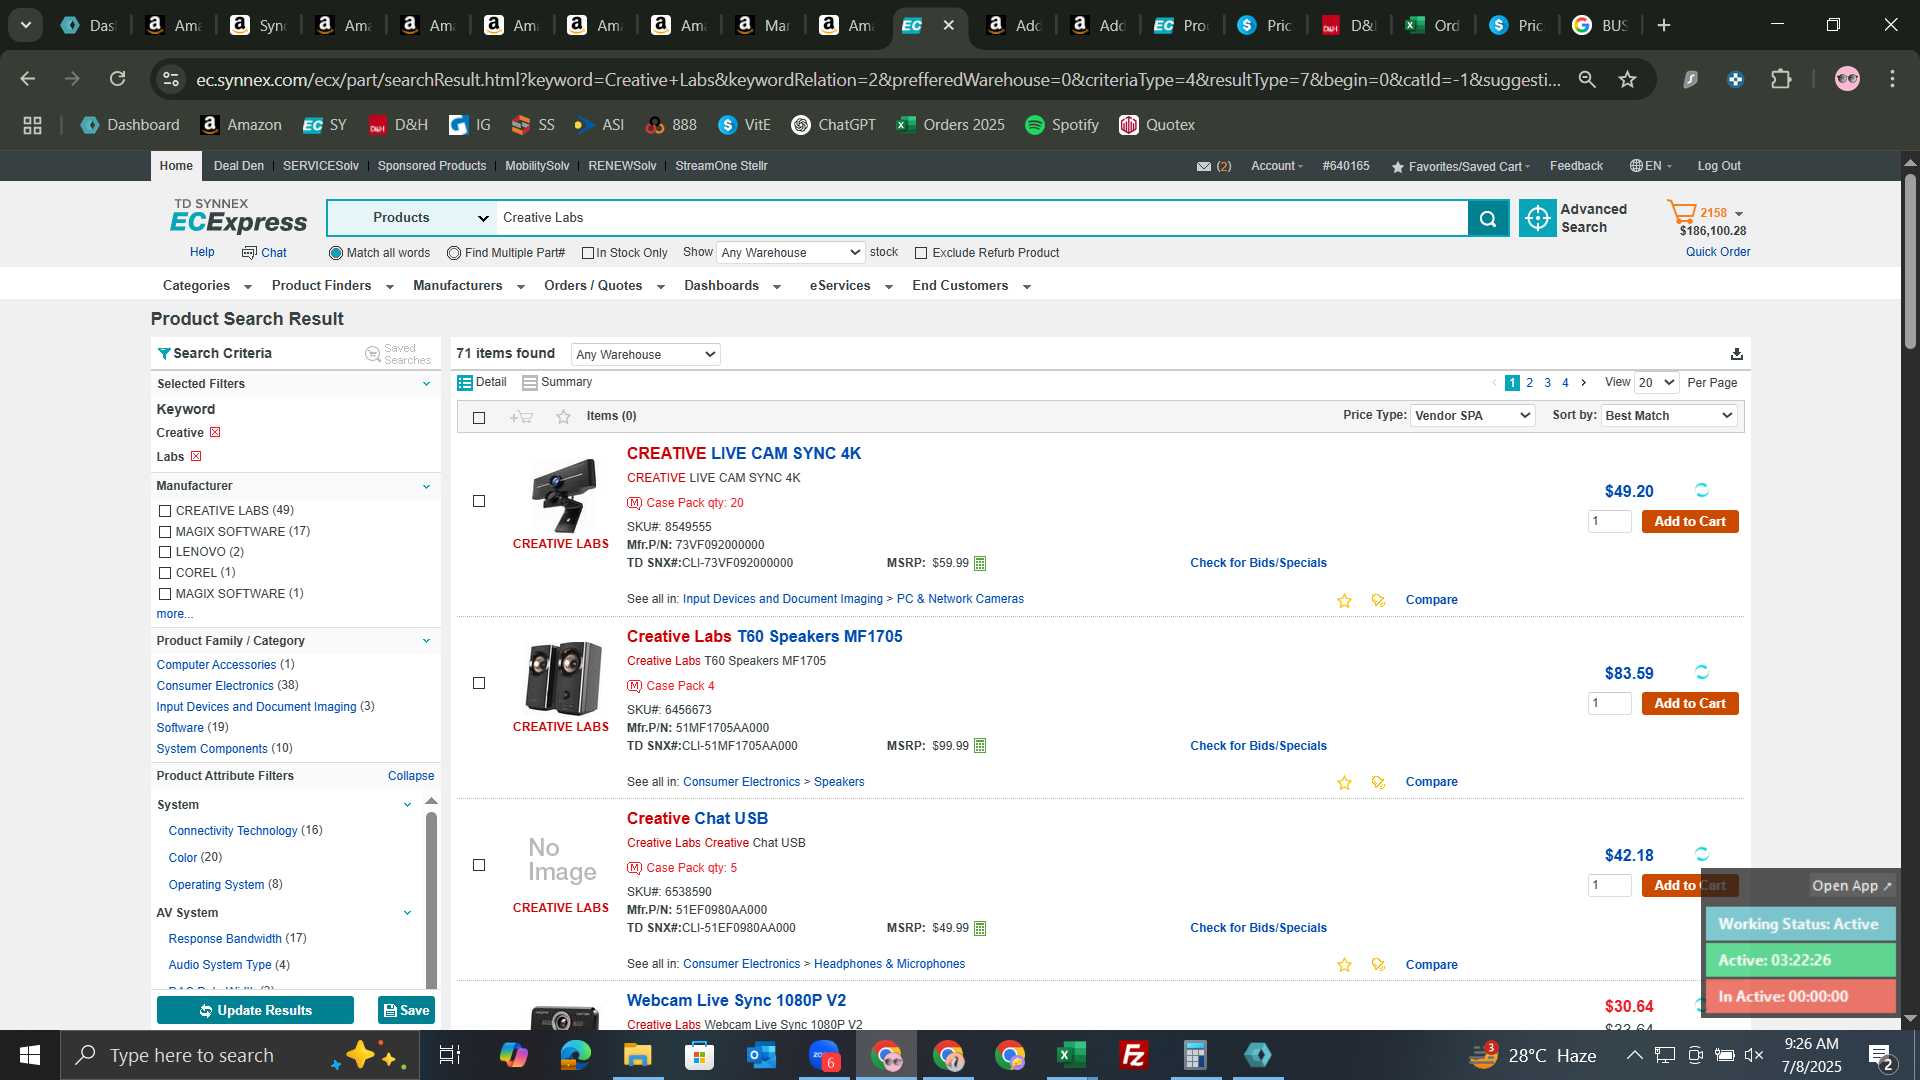Viewport: 1920px width, 1080px height.
Task: Open File Explorer from taskbar
Action: 637,1055
